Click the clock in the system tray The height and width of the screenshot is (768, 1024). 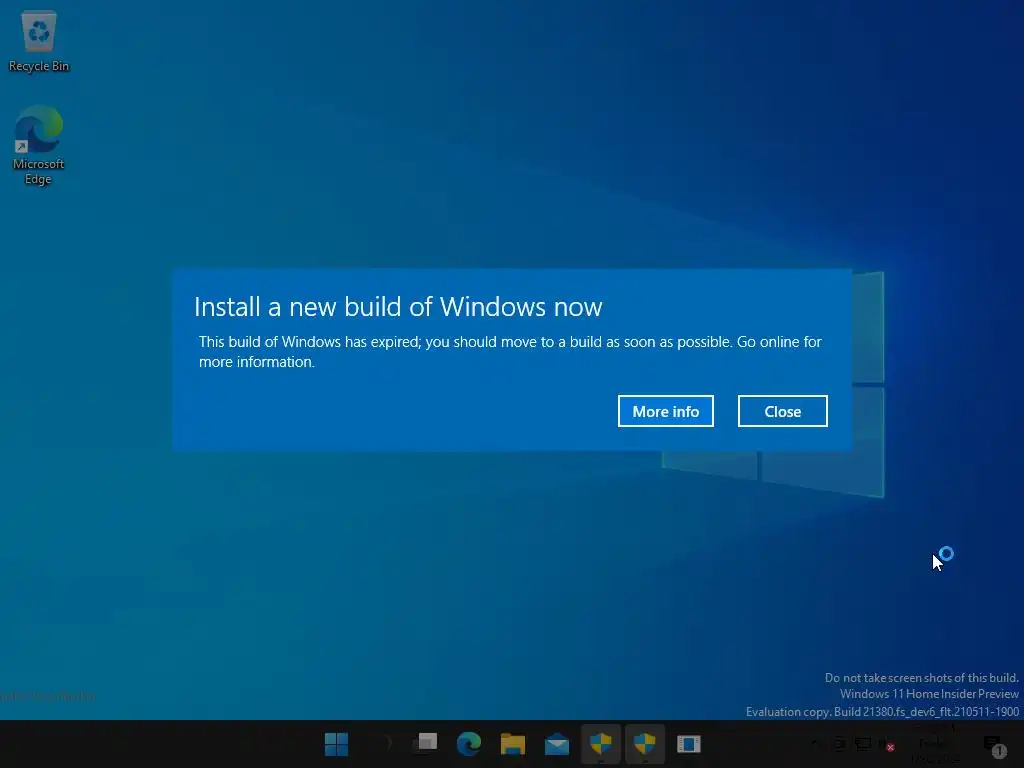[x=936, y=746]
